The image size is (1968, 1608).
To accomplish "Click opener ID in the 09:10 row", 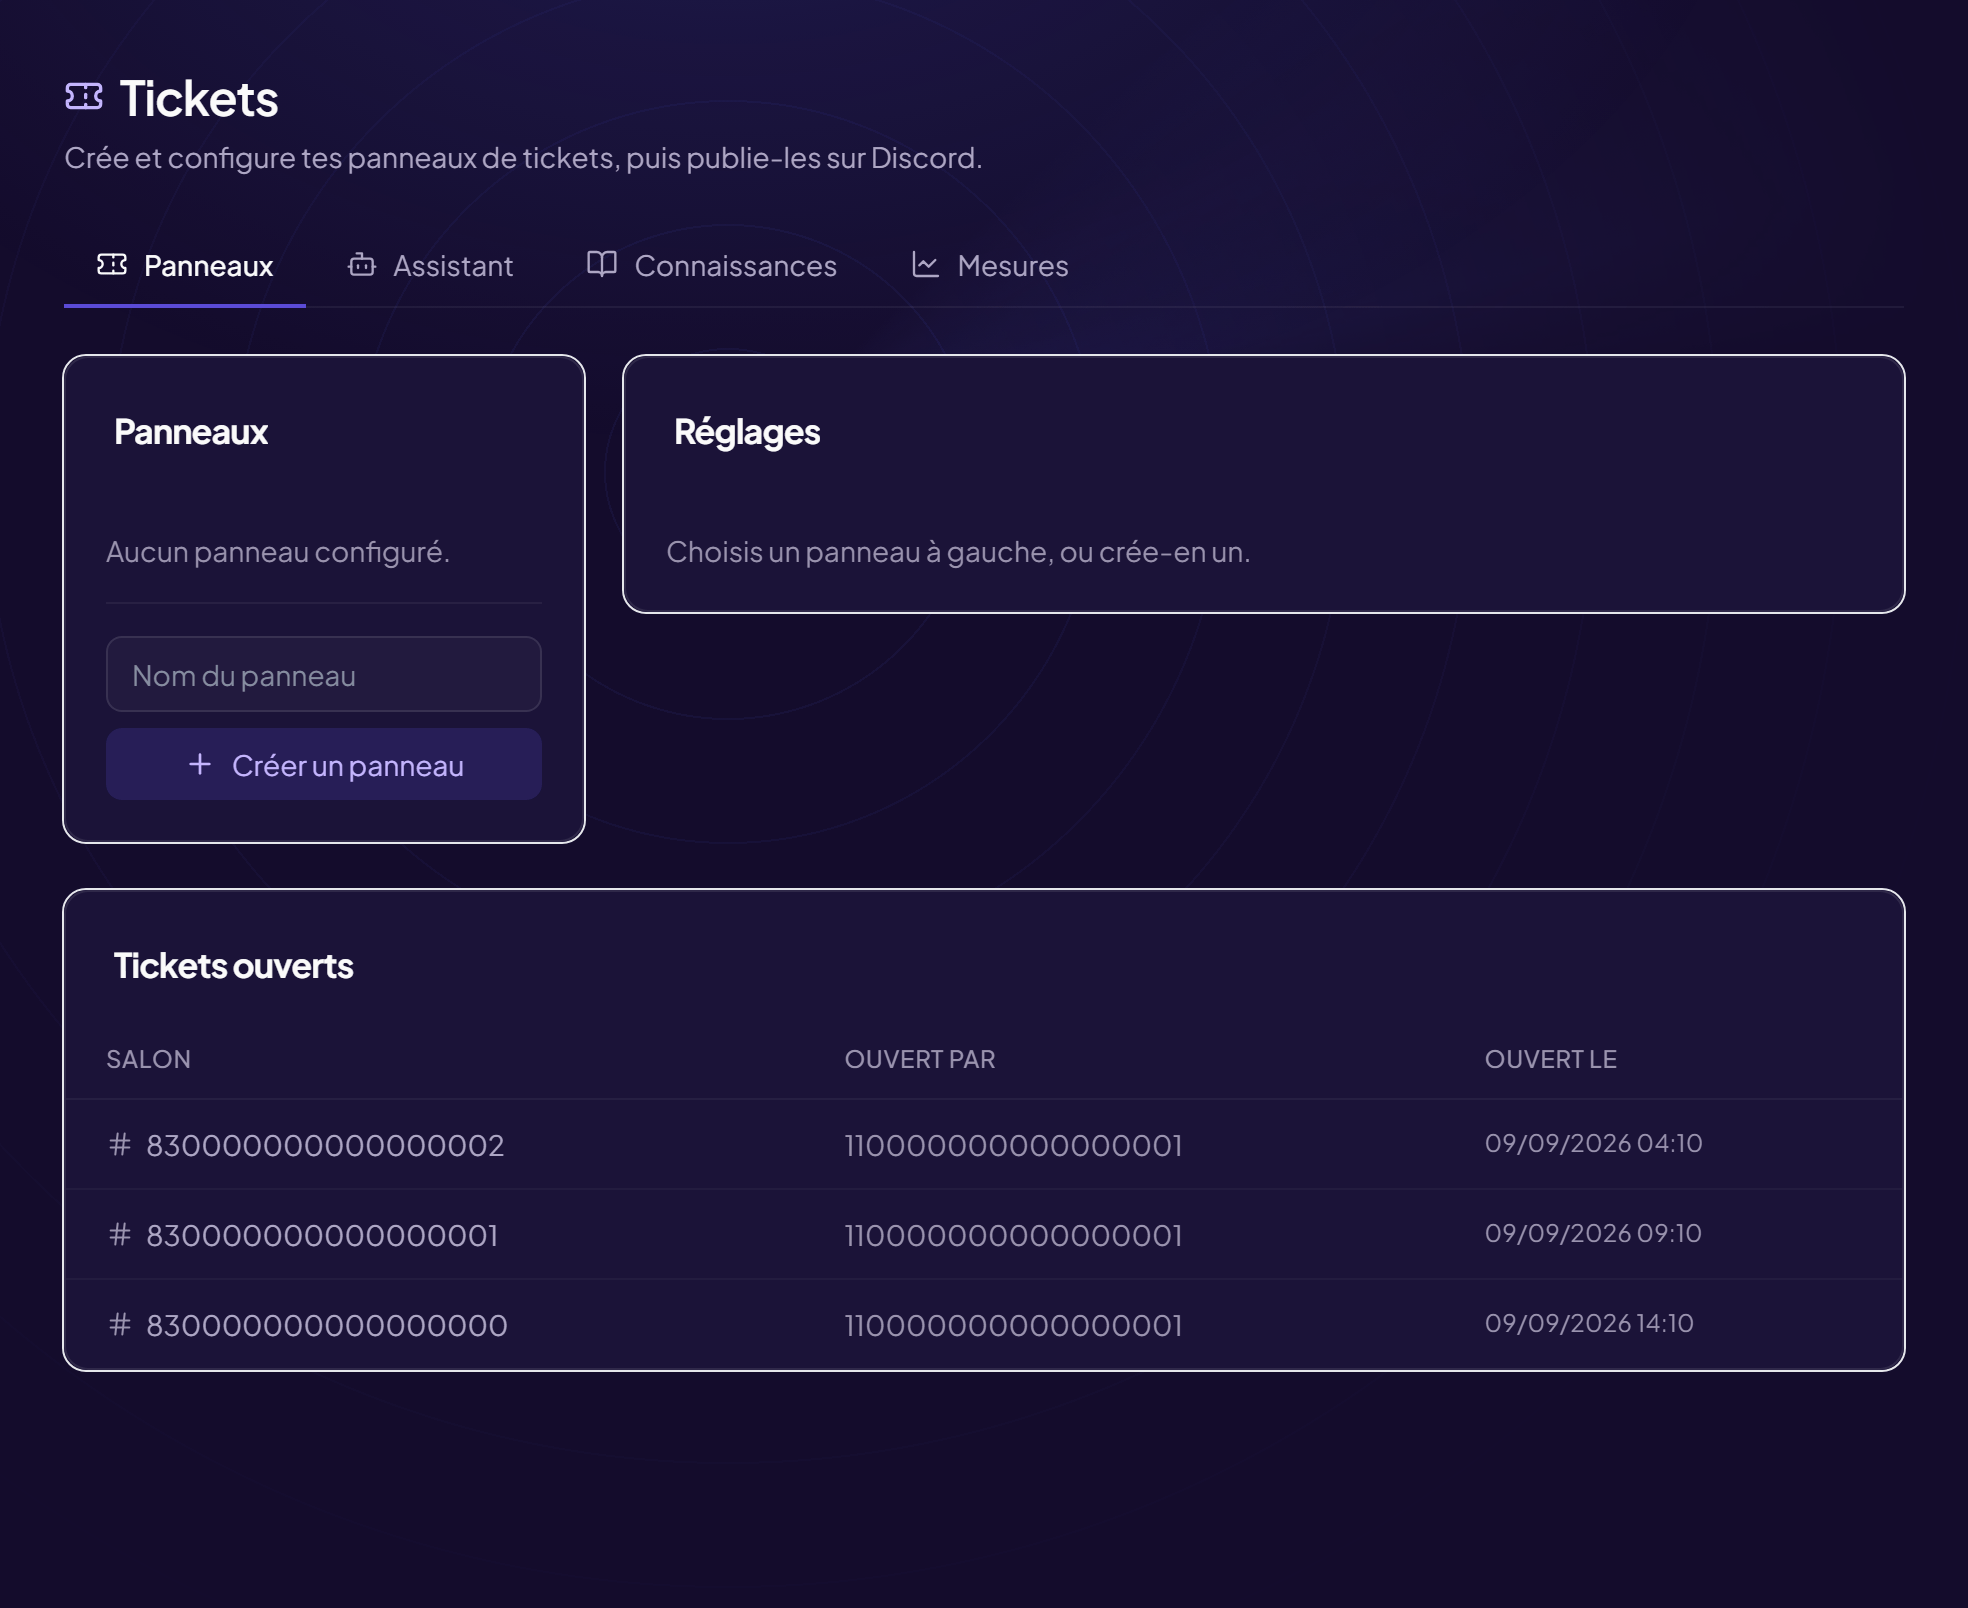I will [x=1013, y=1235].
